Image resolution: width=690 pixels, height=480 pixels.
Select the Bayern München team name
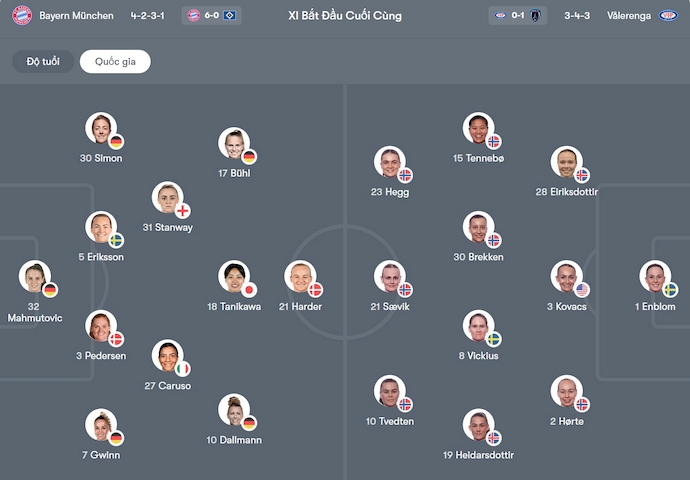click(76, 16)
